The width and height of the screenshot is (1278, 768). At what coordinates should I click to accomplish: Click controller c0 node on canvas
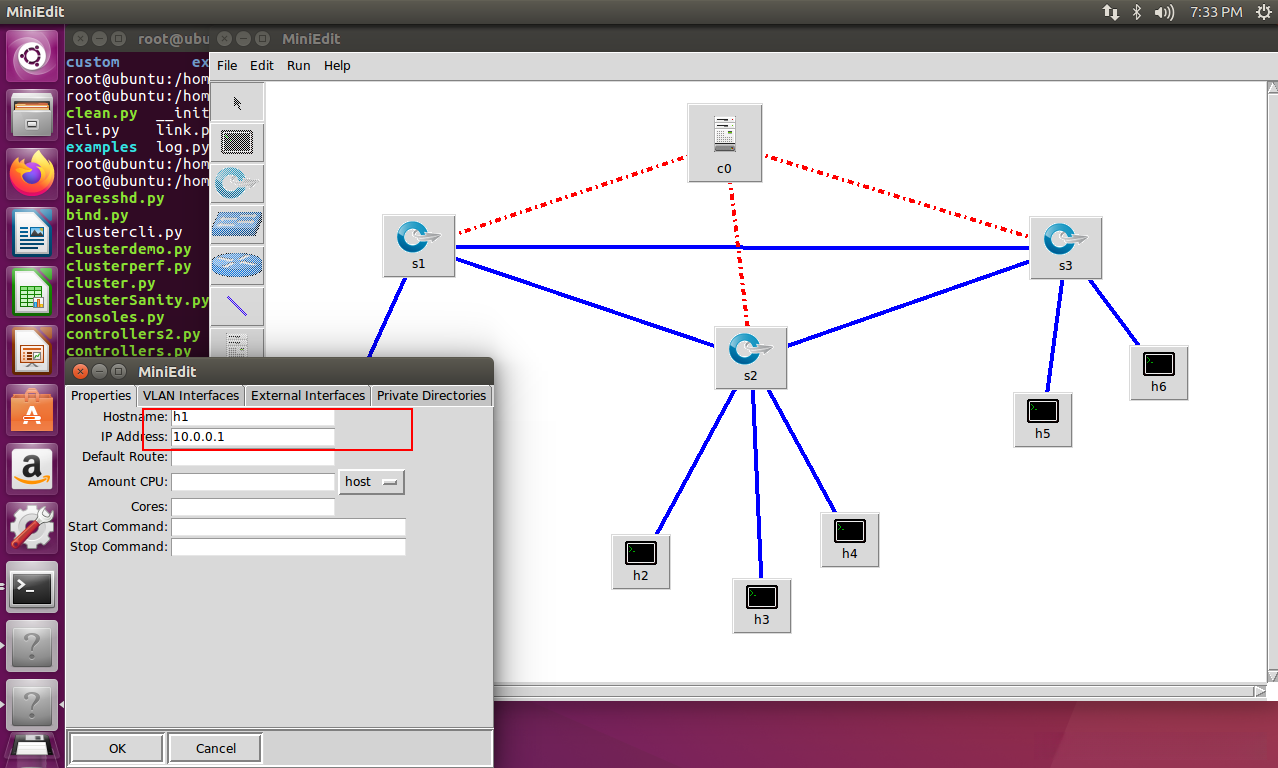[x=725, y=143]
